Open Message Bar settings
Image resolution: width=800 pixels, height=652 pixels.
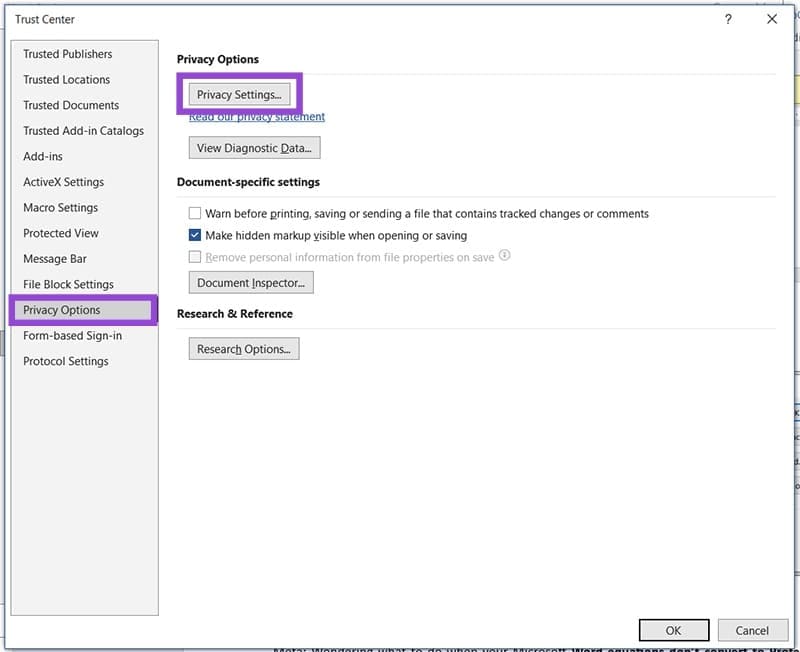point(57,258)
